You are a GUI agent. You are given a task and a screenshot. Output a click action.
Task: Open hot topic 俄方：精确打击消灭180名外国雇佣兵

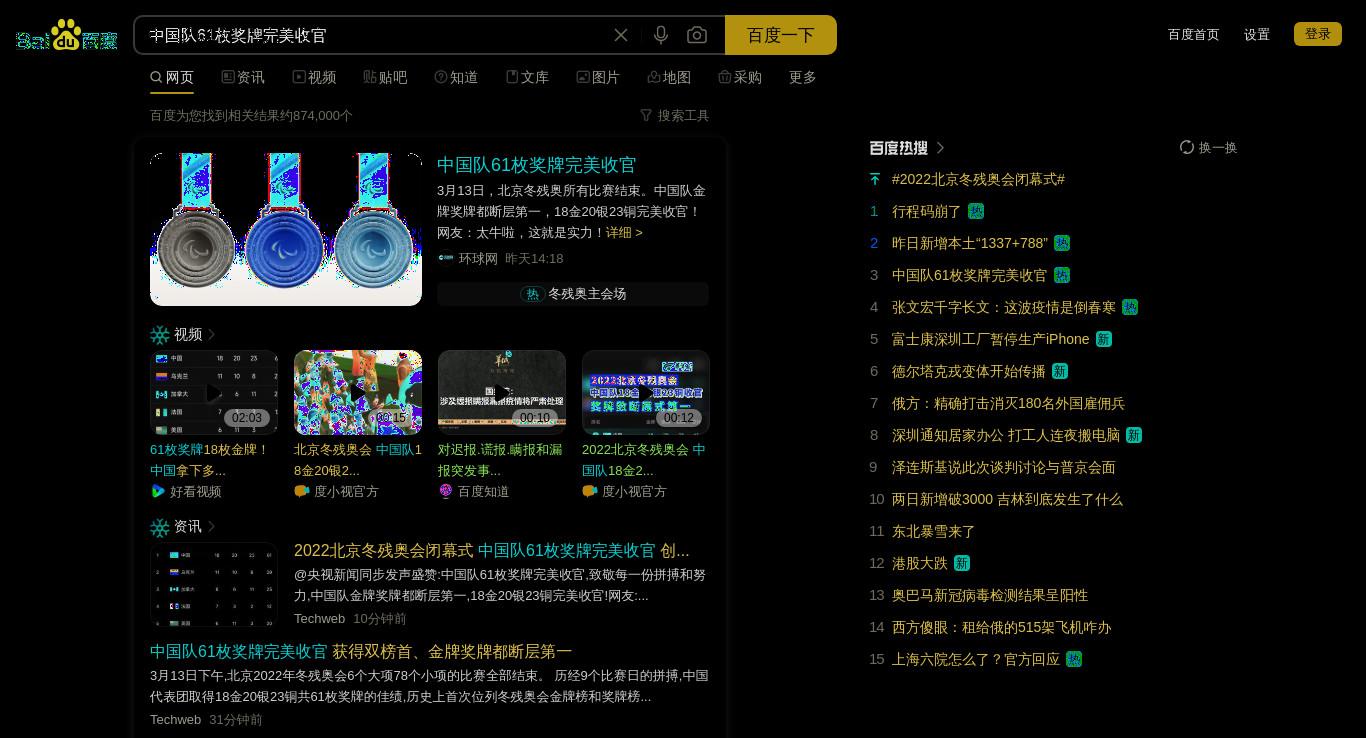click(1008, 403)
